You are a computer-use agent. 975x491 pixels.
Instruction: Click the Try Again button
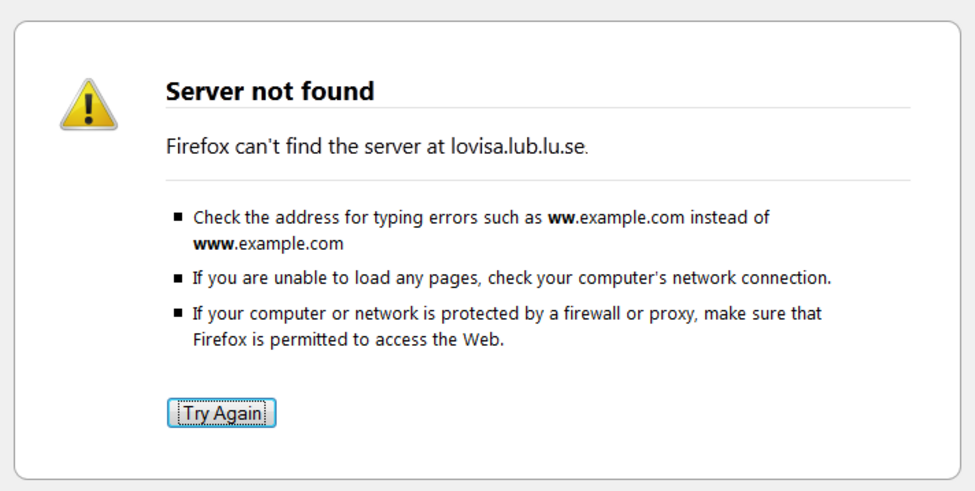pyautogui.click(x=221, y=413)
